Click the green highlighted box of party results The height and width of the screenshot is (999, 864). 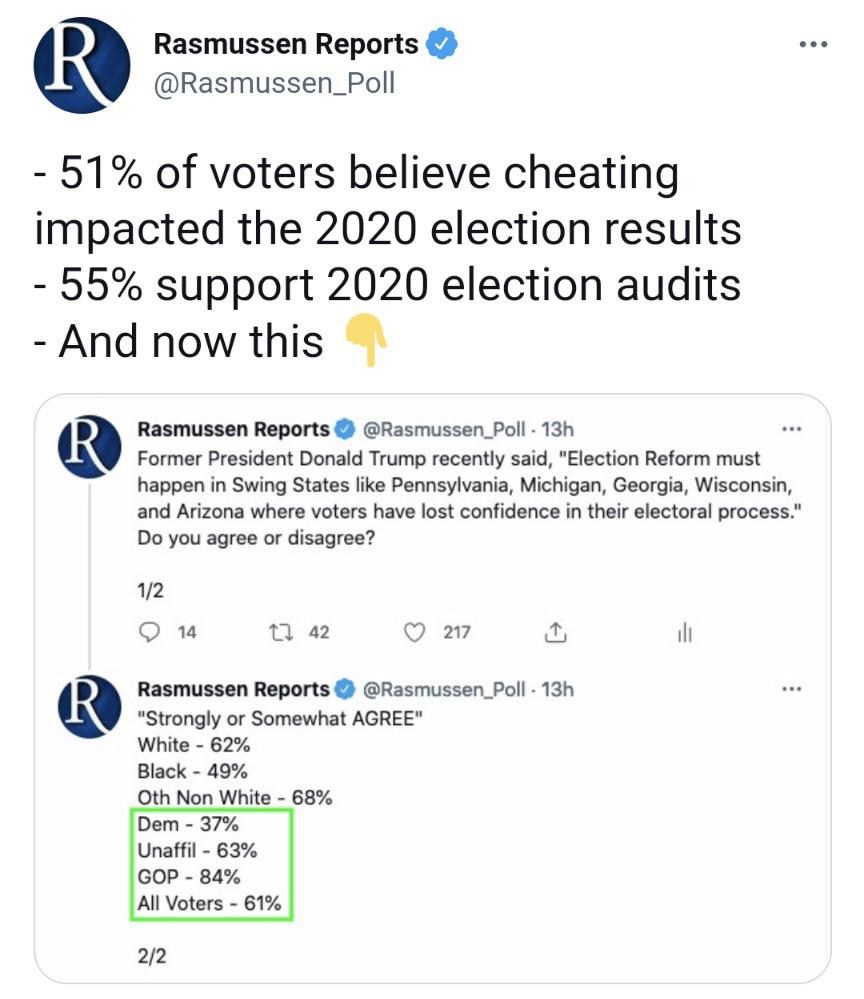click(x=212, y=865)
